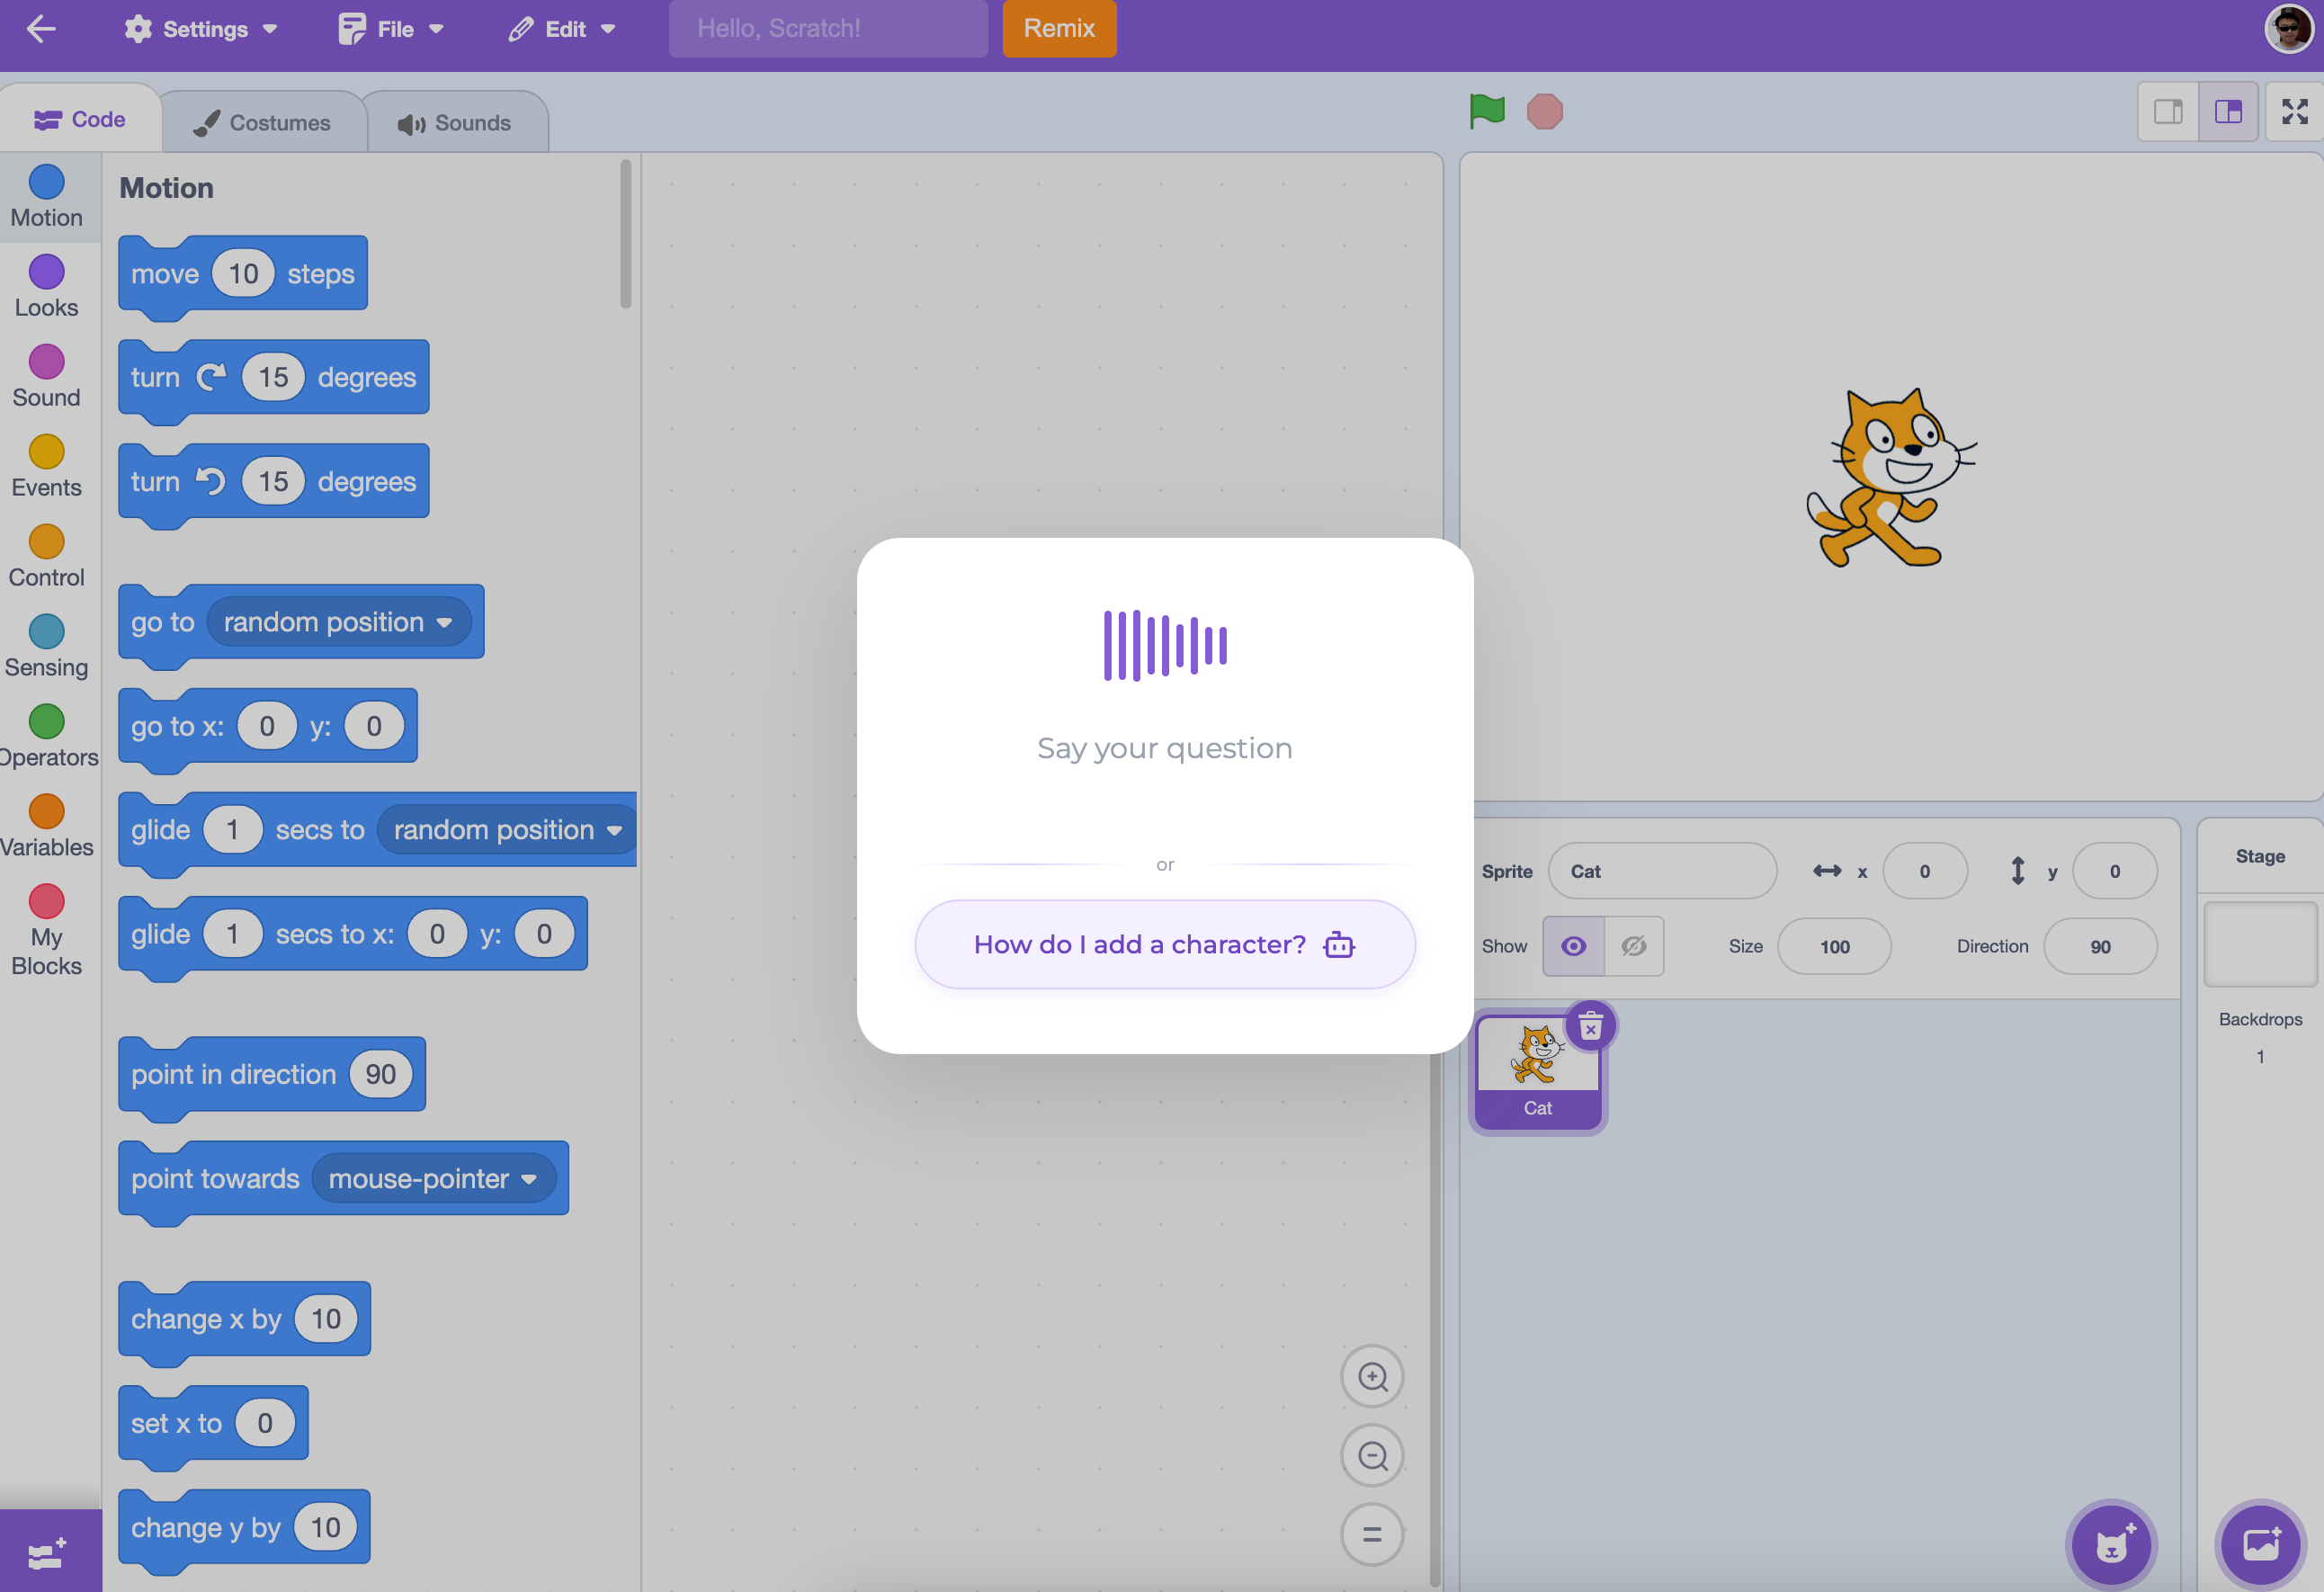Click the project name input field

(x=828, y=29)
